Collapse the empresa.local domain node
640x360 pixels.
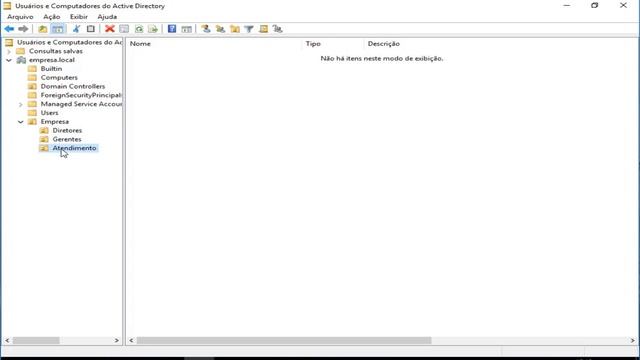pyautogui.click(x=9, y=60)
